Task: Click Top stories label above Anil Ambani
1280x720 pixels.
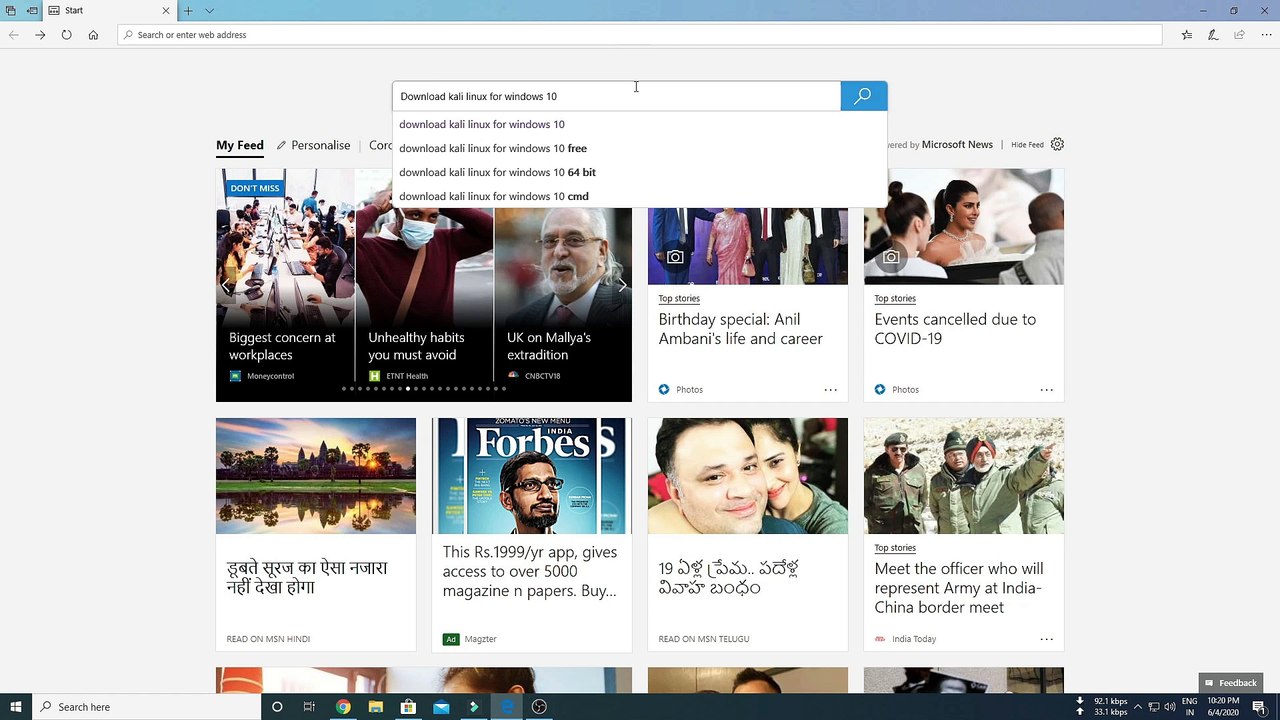Action: (x=679, y=298)
